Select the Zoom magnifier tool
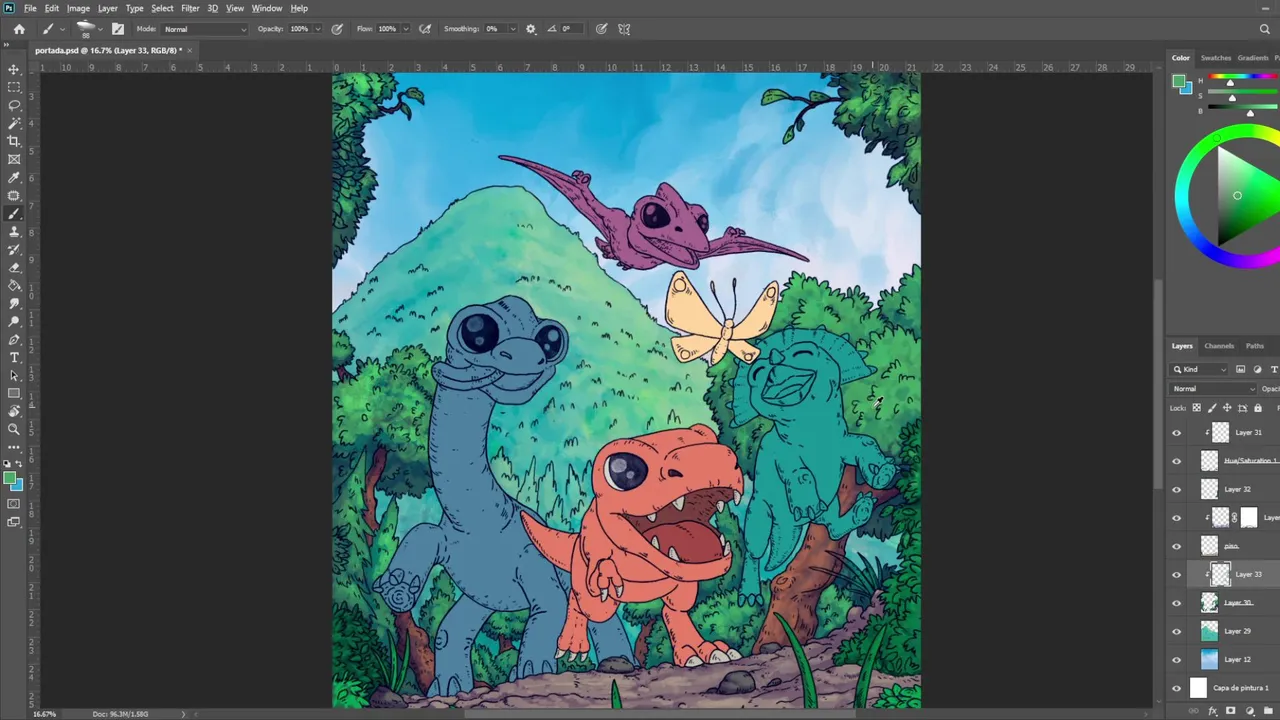The width and height of the screenshot is (1280, 720). [14, 429]
